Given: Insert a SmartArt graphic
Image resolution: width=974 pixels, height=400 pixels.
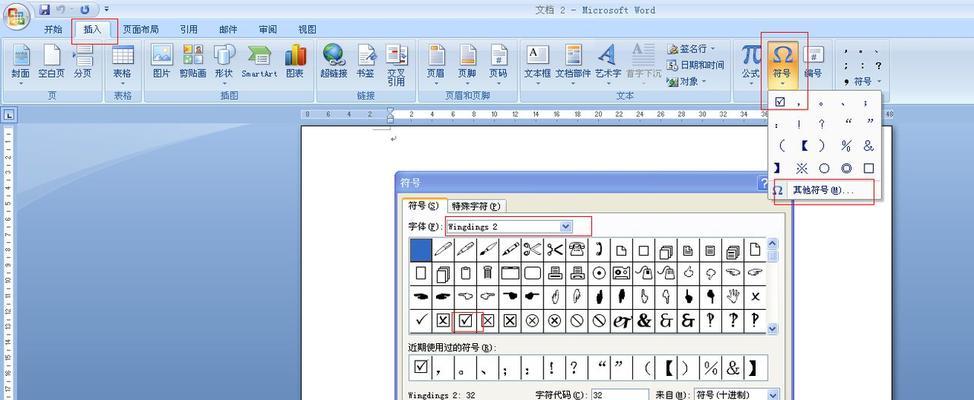Looking at the screenshot, I should point(259,62).
